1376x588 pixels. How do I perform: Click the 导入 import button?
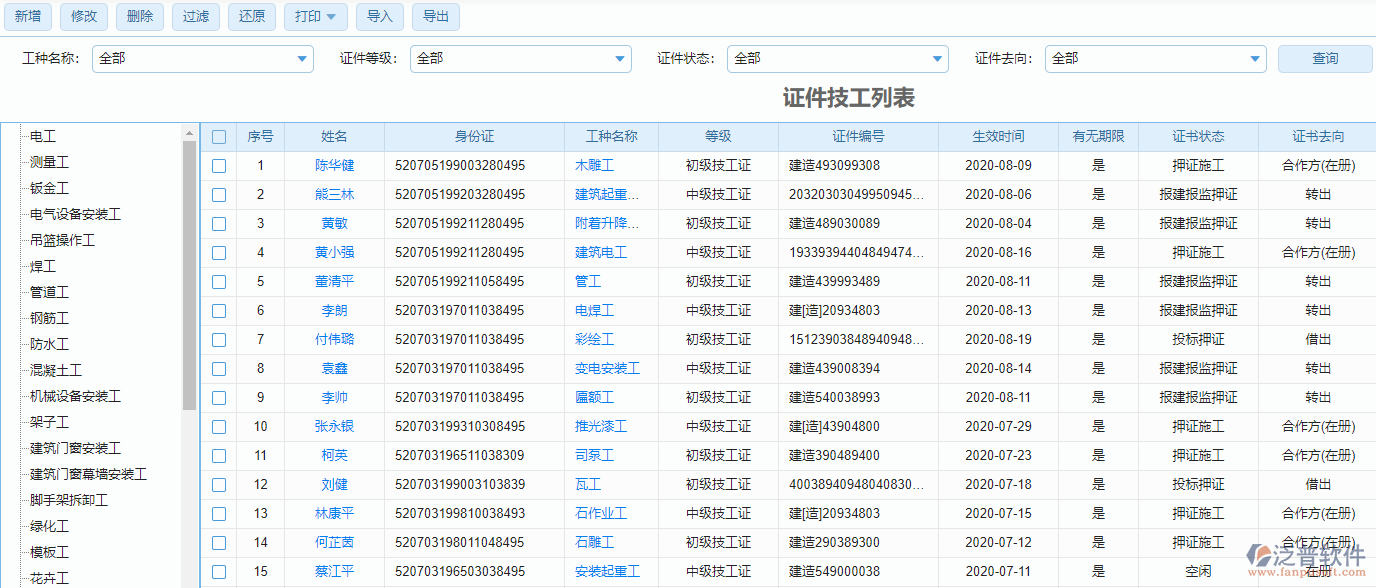(x=379, y=17)
